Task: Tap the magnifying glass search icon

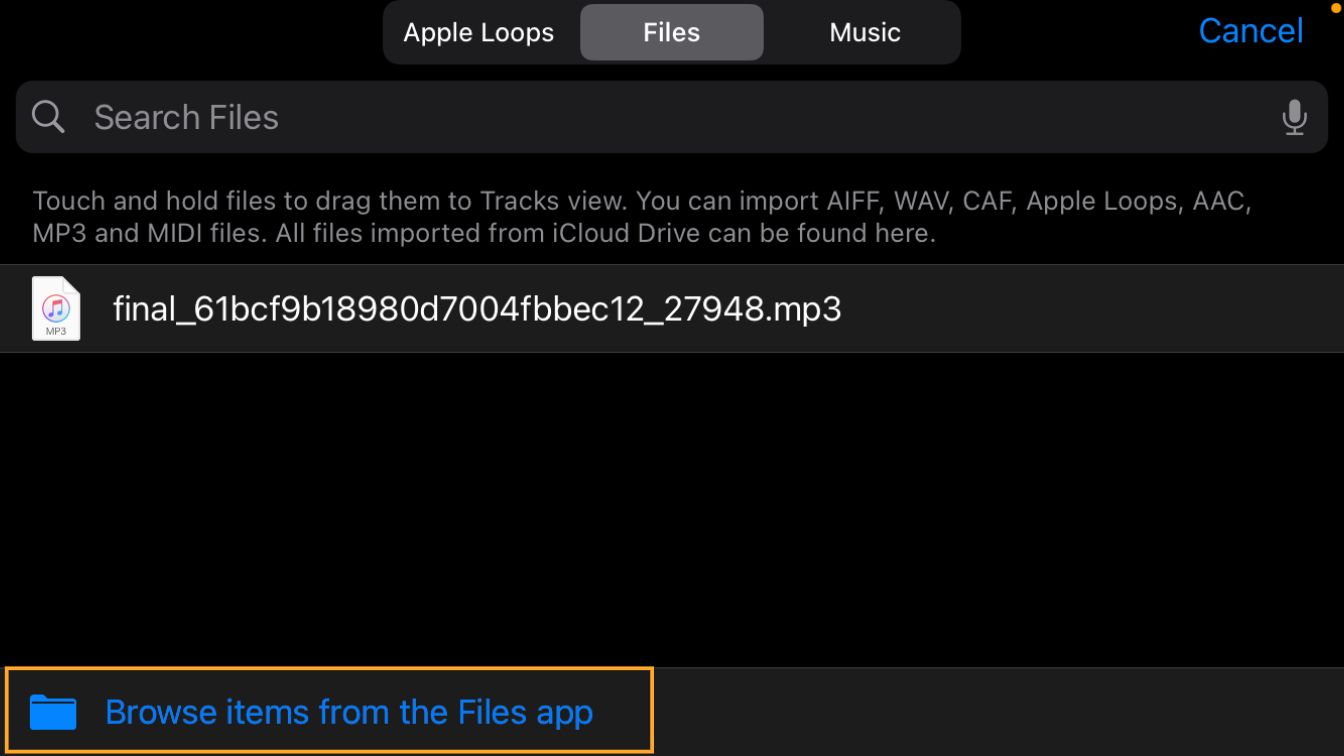Action: 48,117
